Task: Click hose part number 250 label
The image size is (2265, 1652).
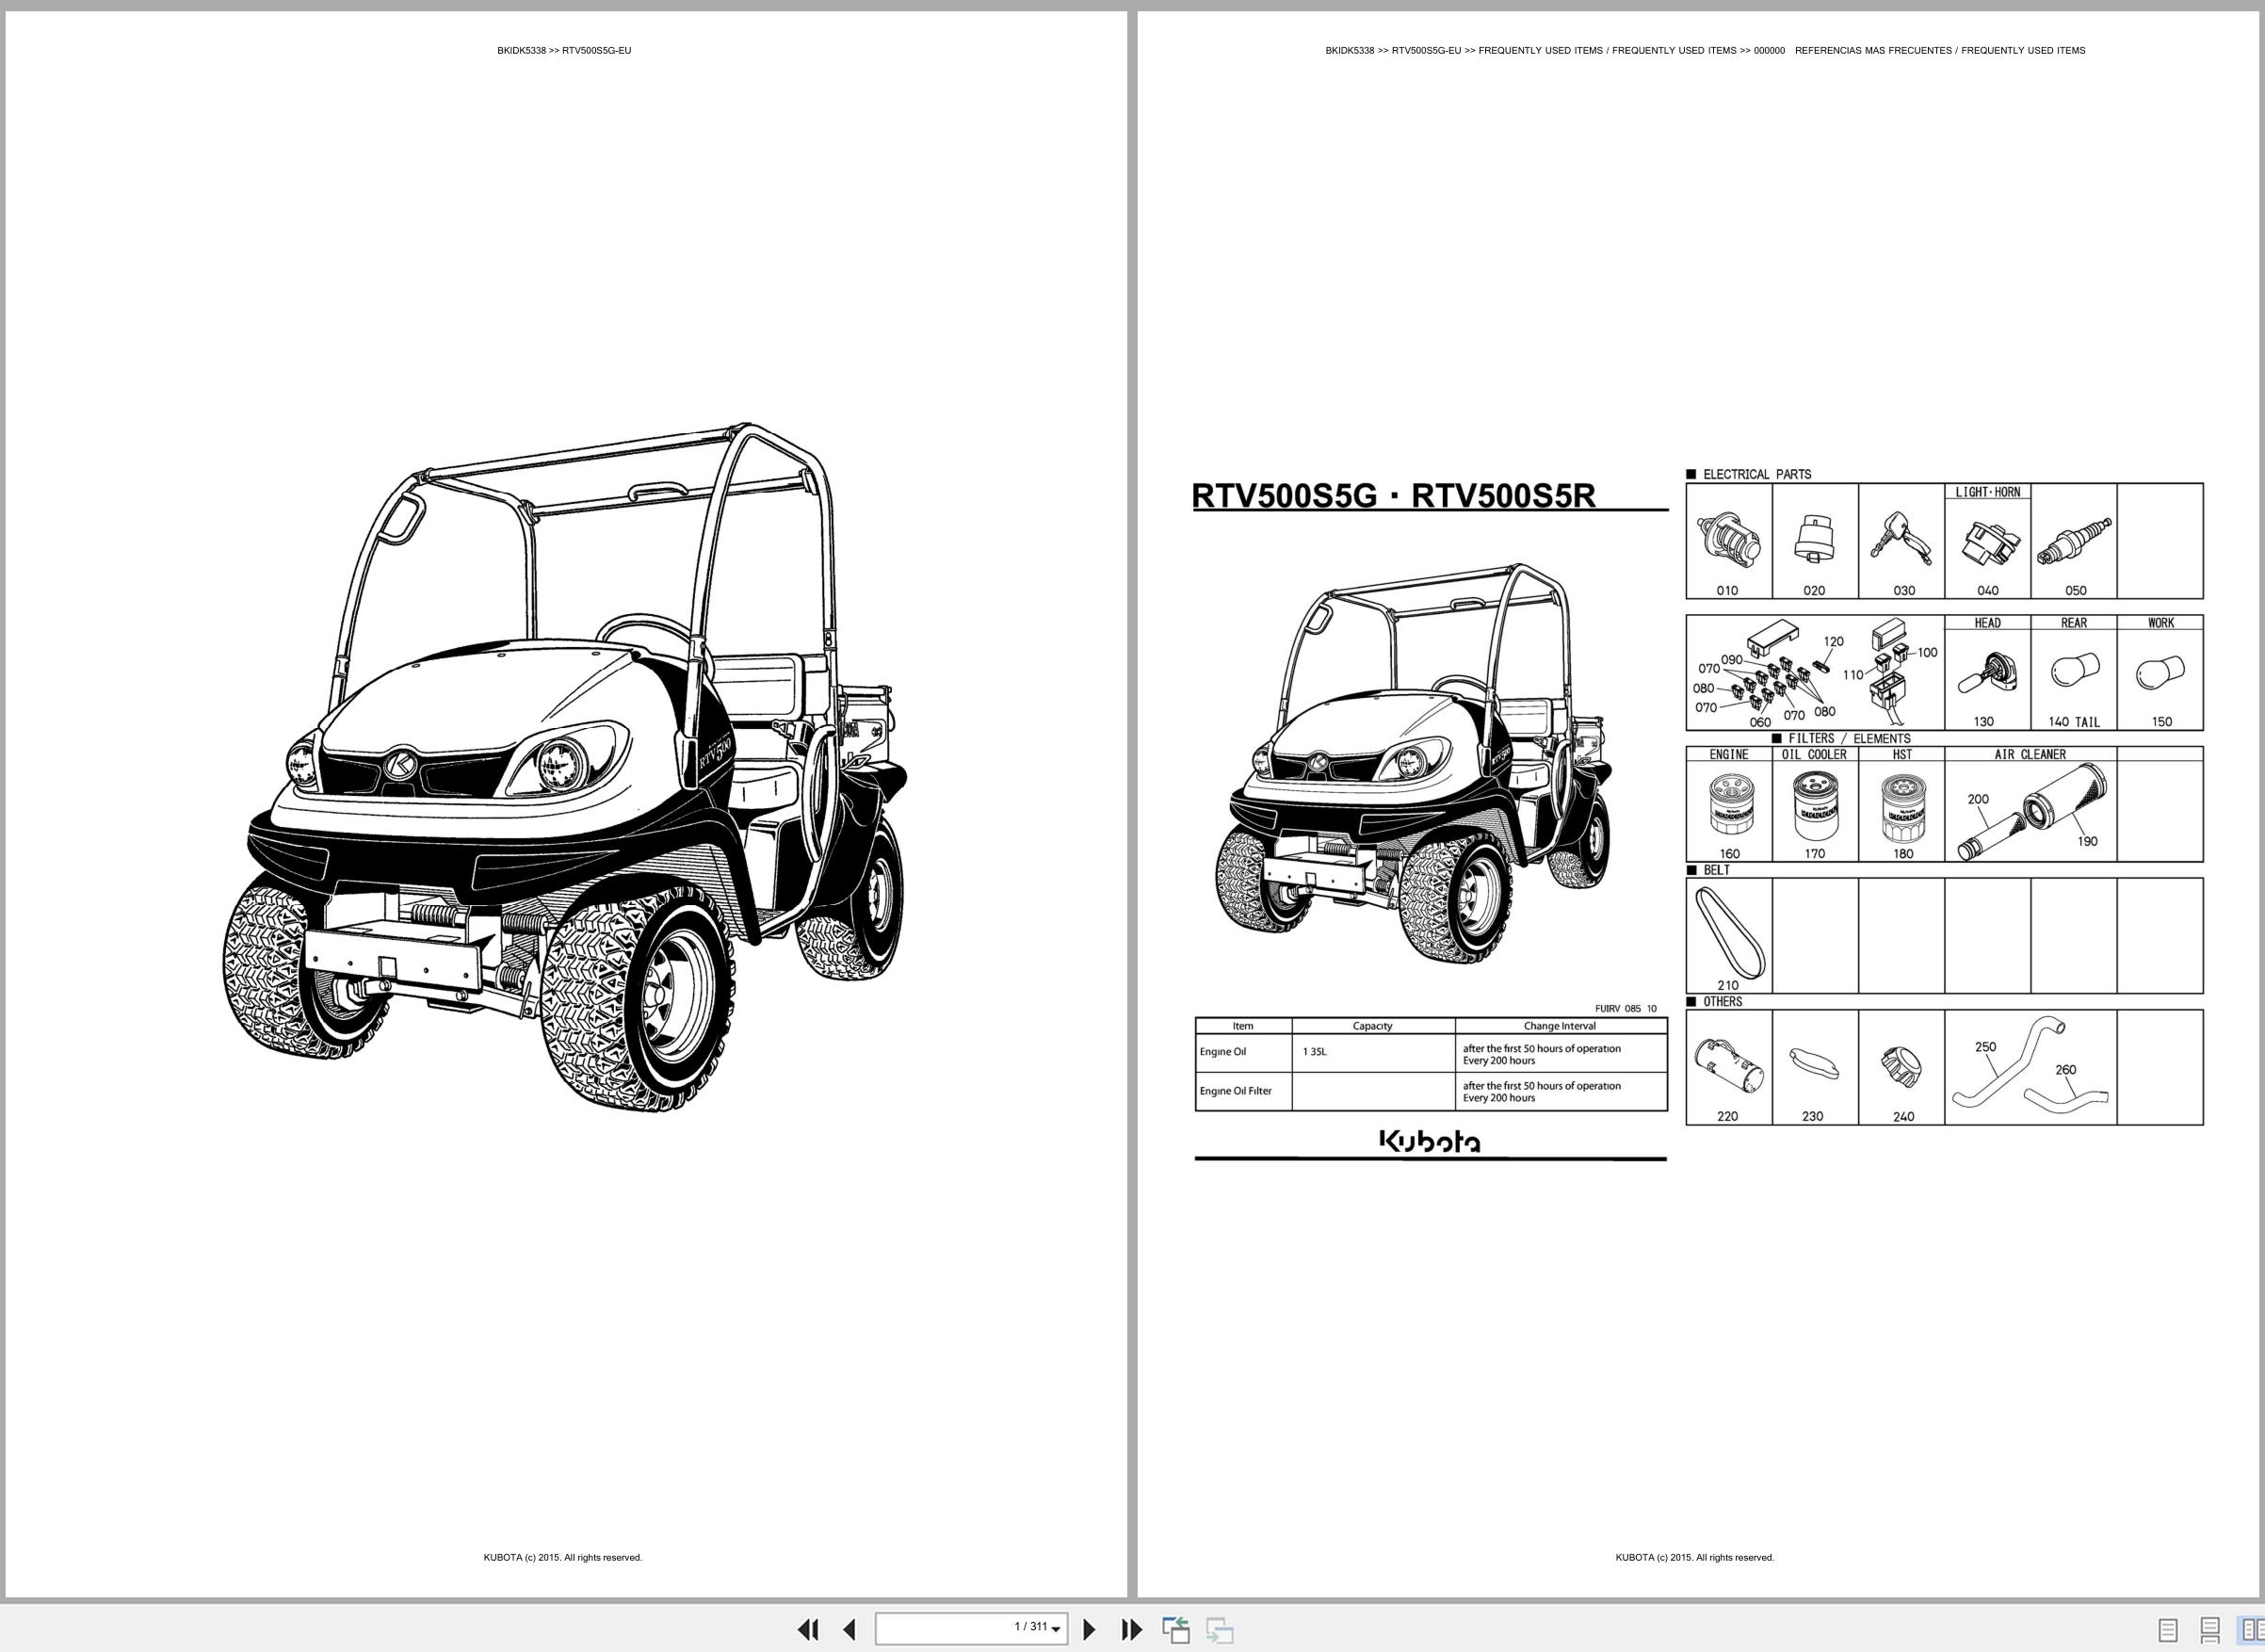Action: tap(1985, 1047)
